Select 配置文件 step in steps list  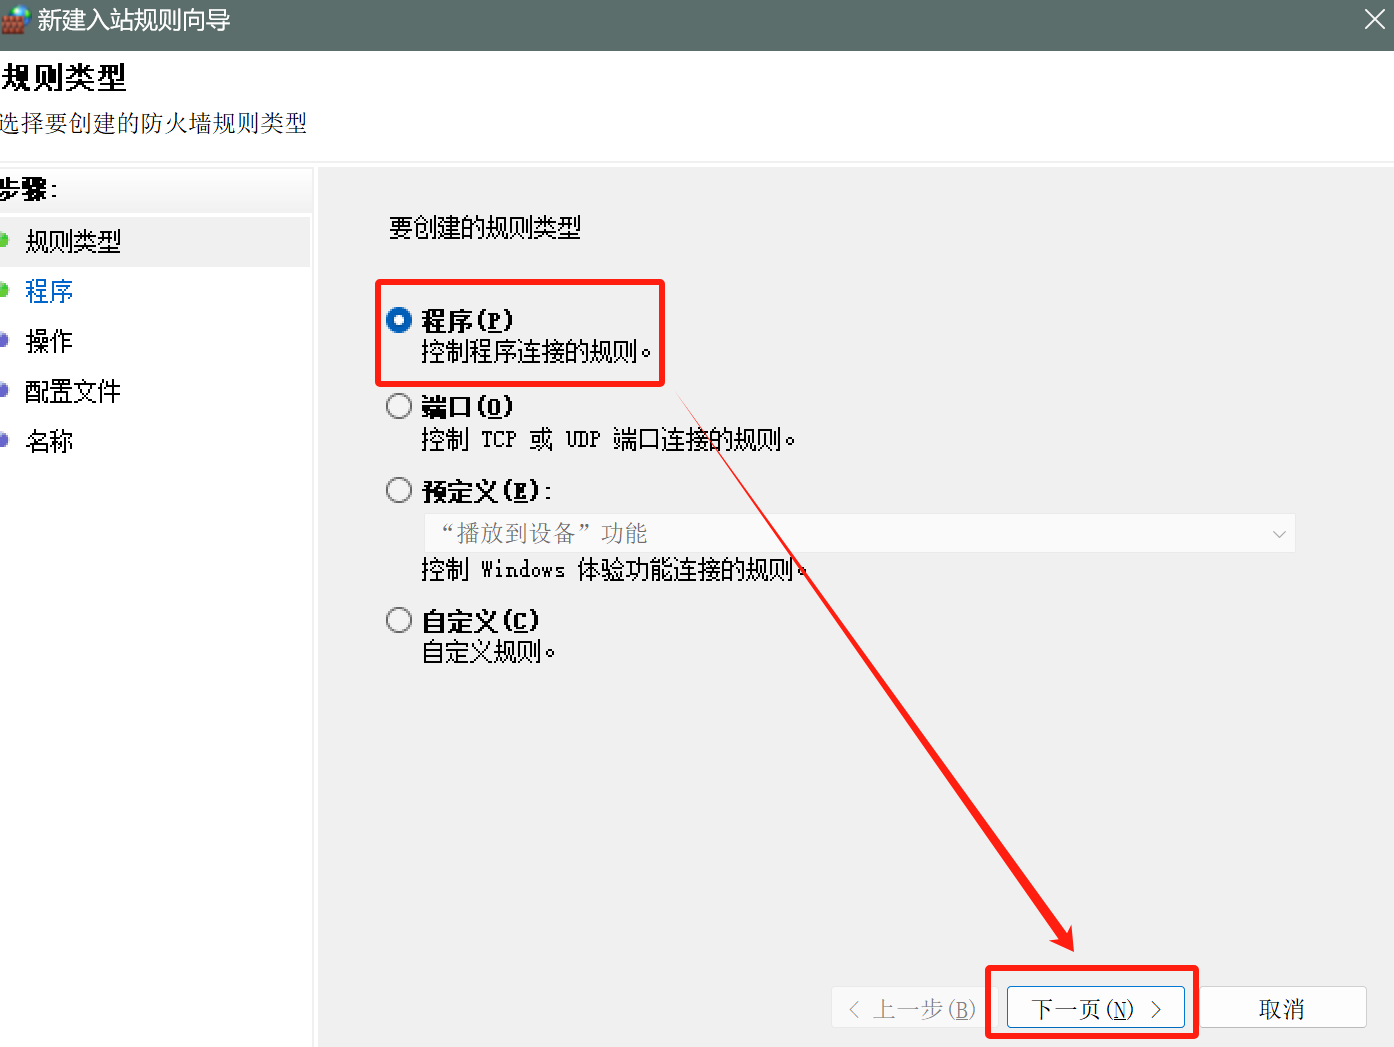(73, 391)
